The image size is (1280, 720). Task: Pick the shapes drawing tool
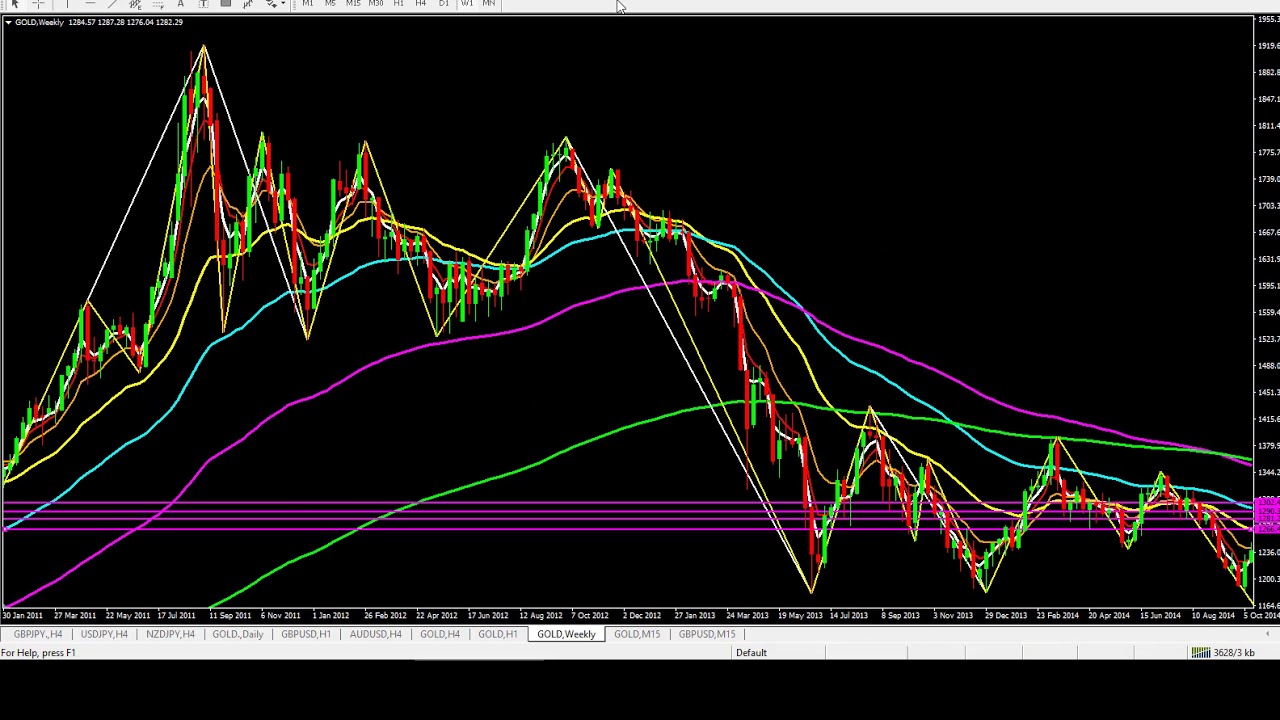click(x=226, y=4)
